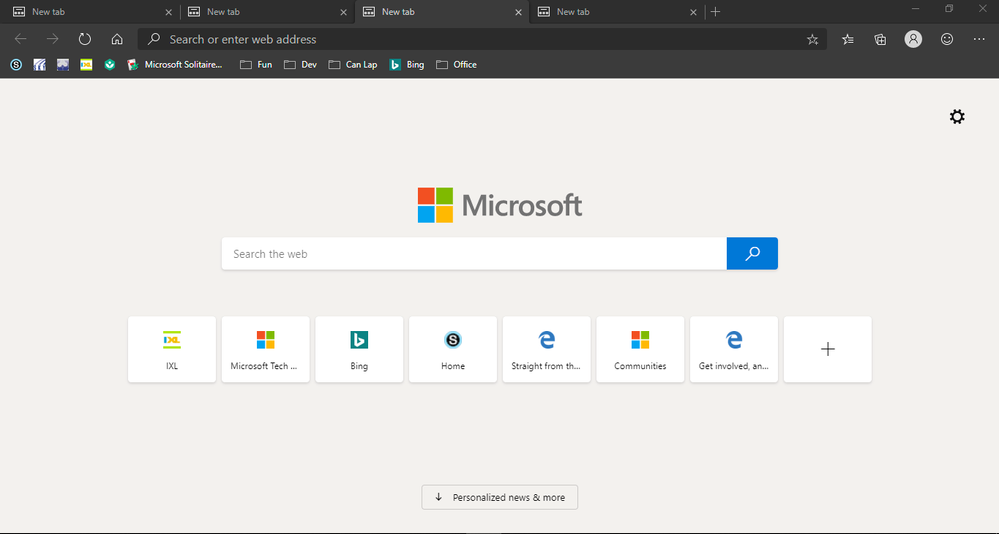Image resolution: width=999 pixels, height=534 pixels.
Task: Open the Favorites list icon
Action: point(848,40)
